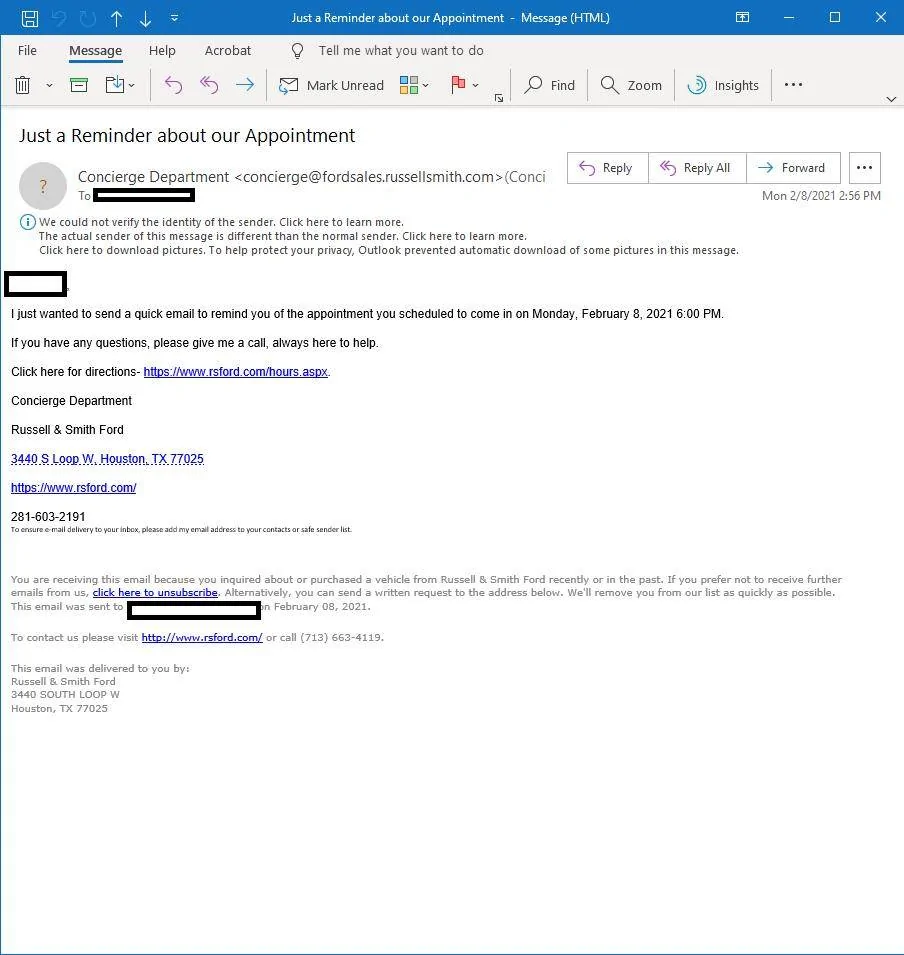Archive the message
The image size is (904, 955).
click(x=79, y=85)
